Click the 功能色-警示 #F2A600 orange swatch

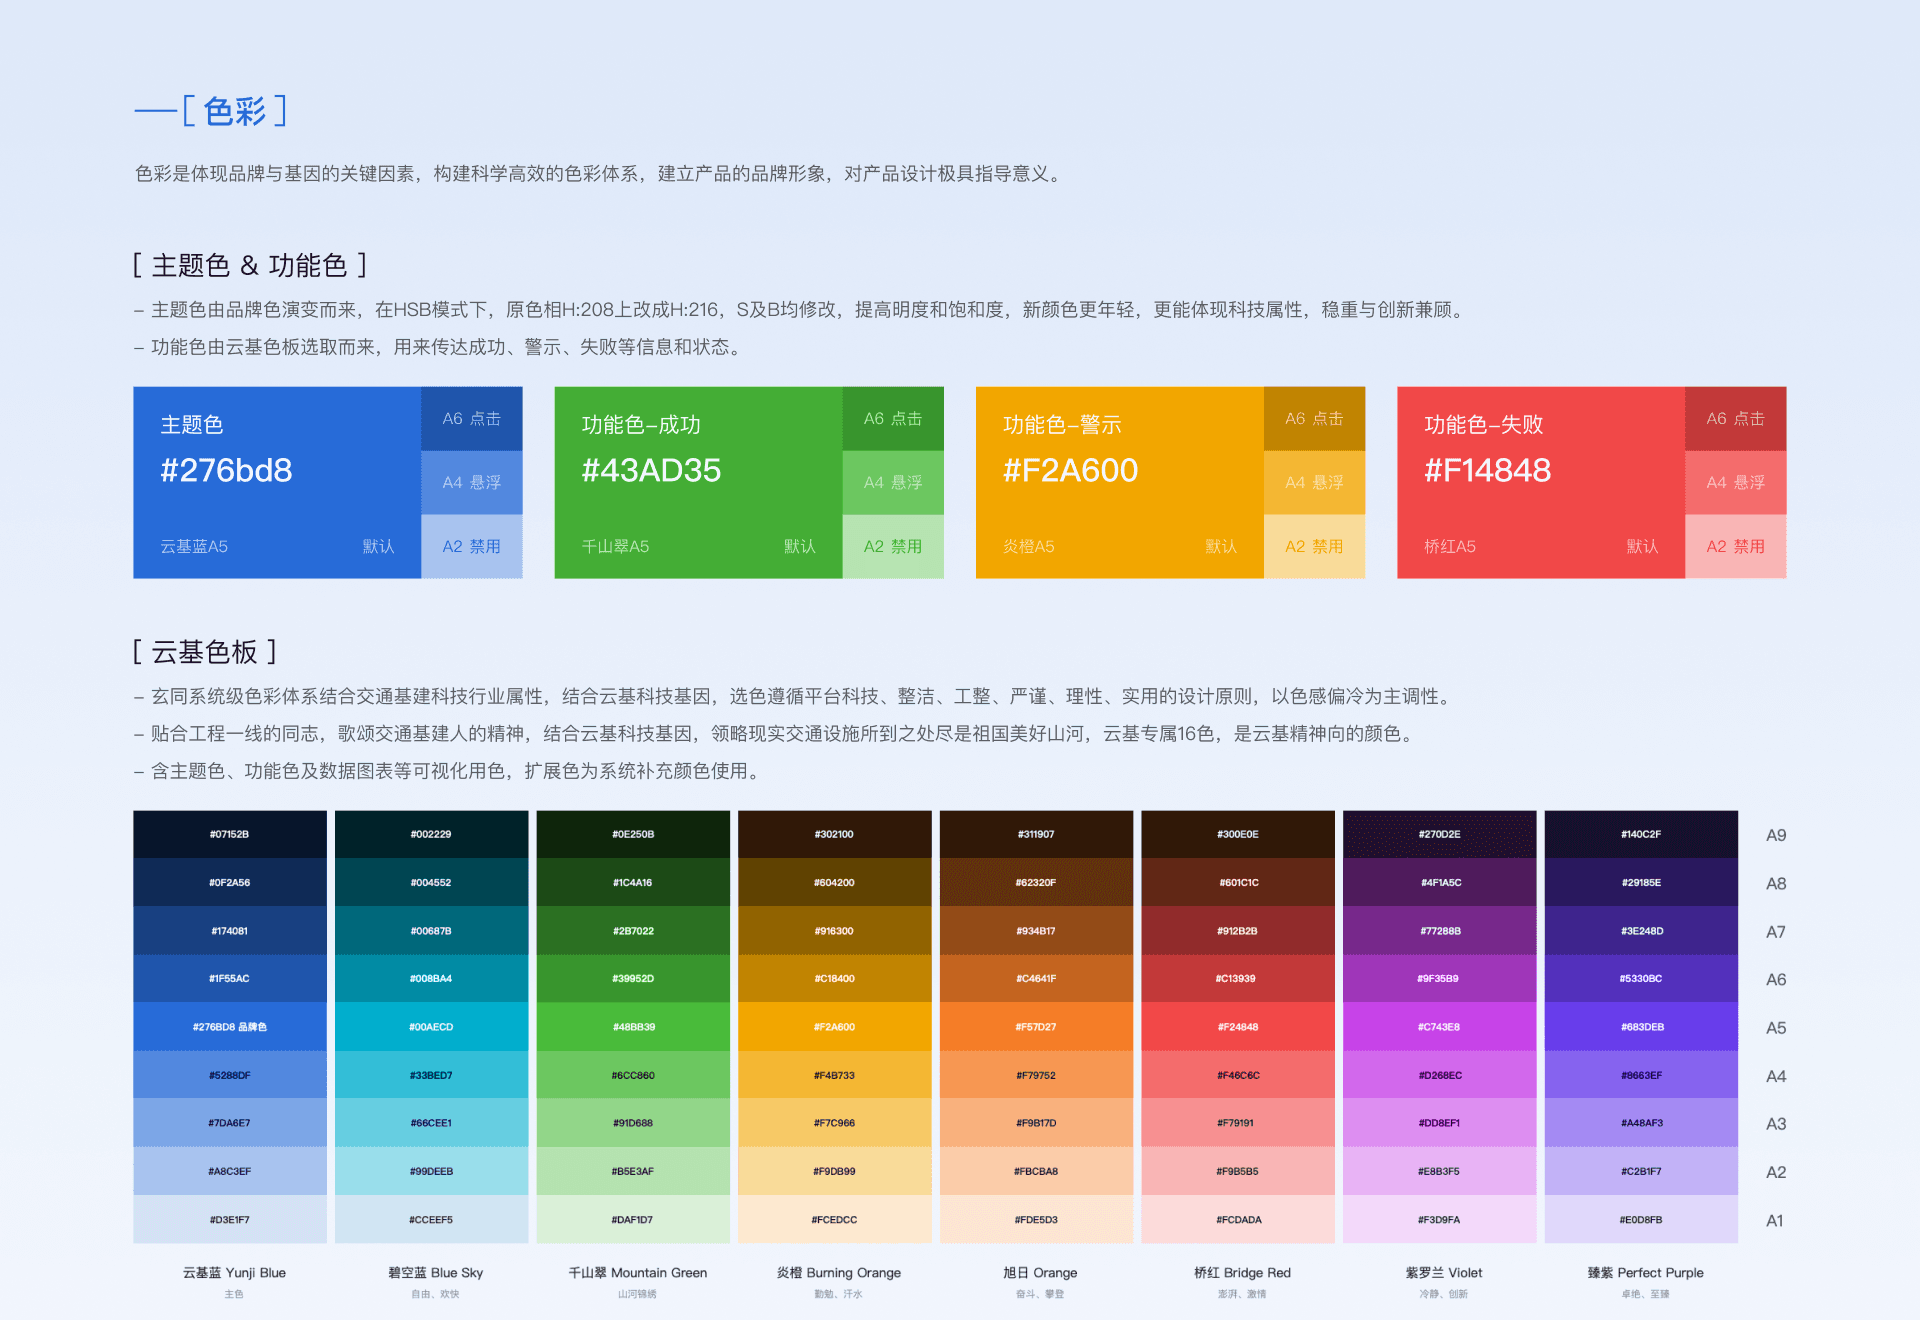coord(1119,482)
